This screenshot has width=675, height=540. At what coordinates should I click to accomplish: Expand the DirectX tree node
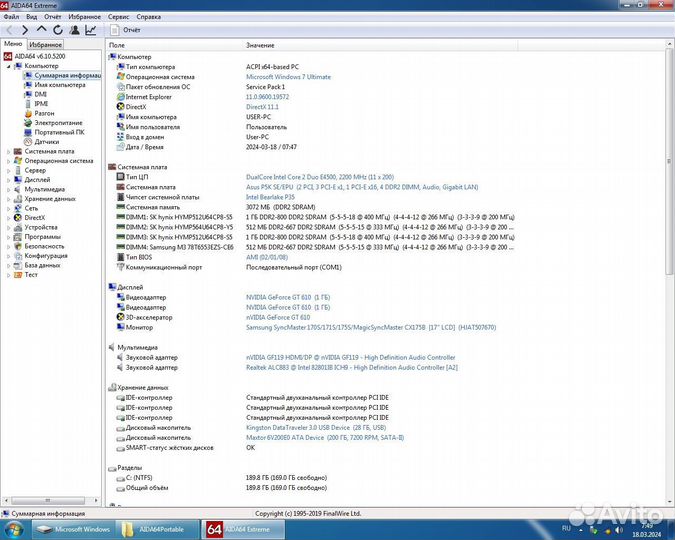click(8, 218)
